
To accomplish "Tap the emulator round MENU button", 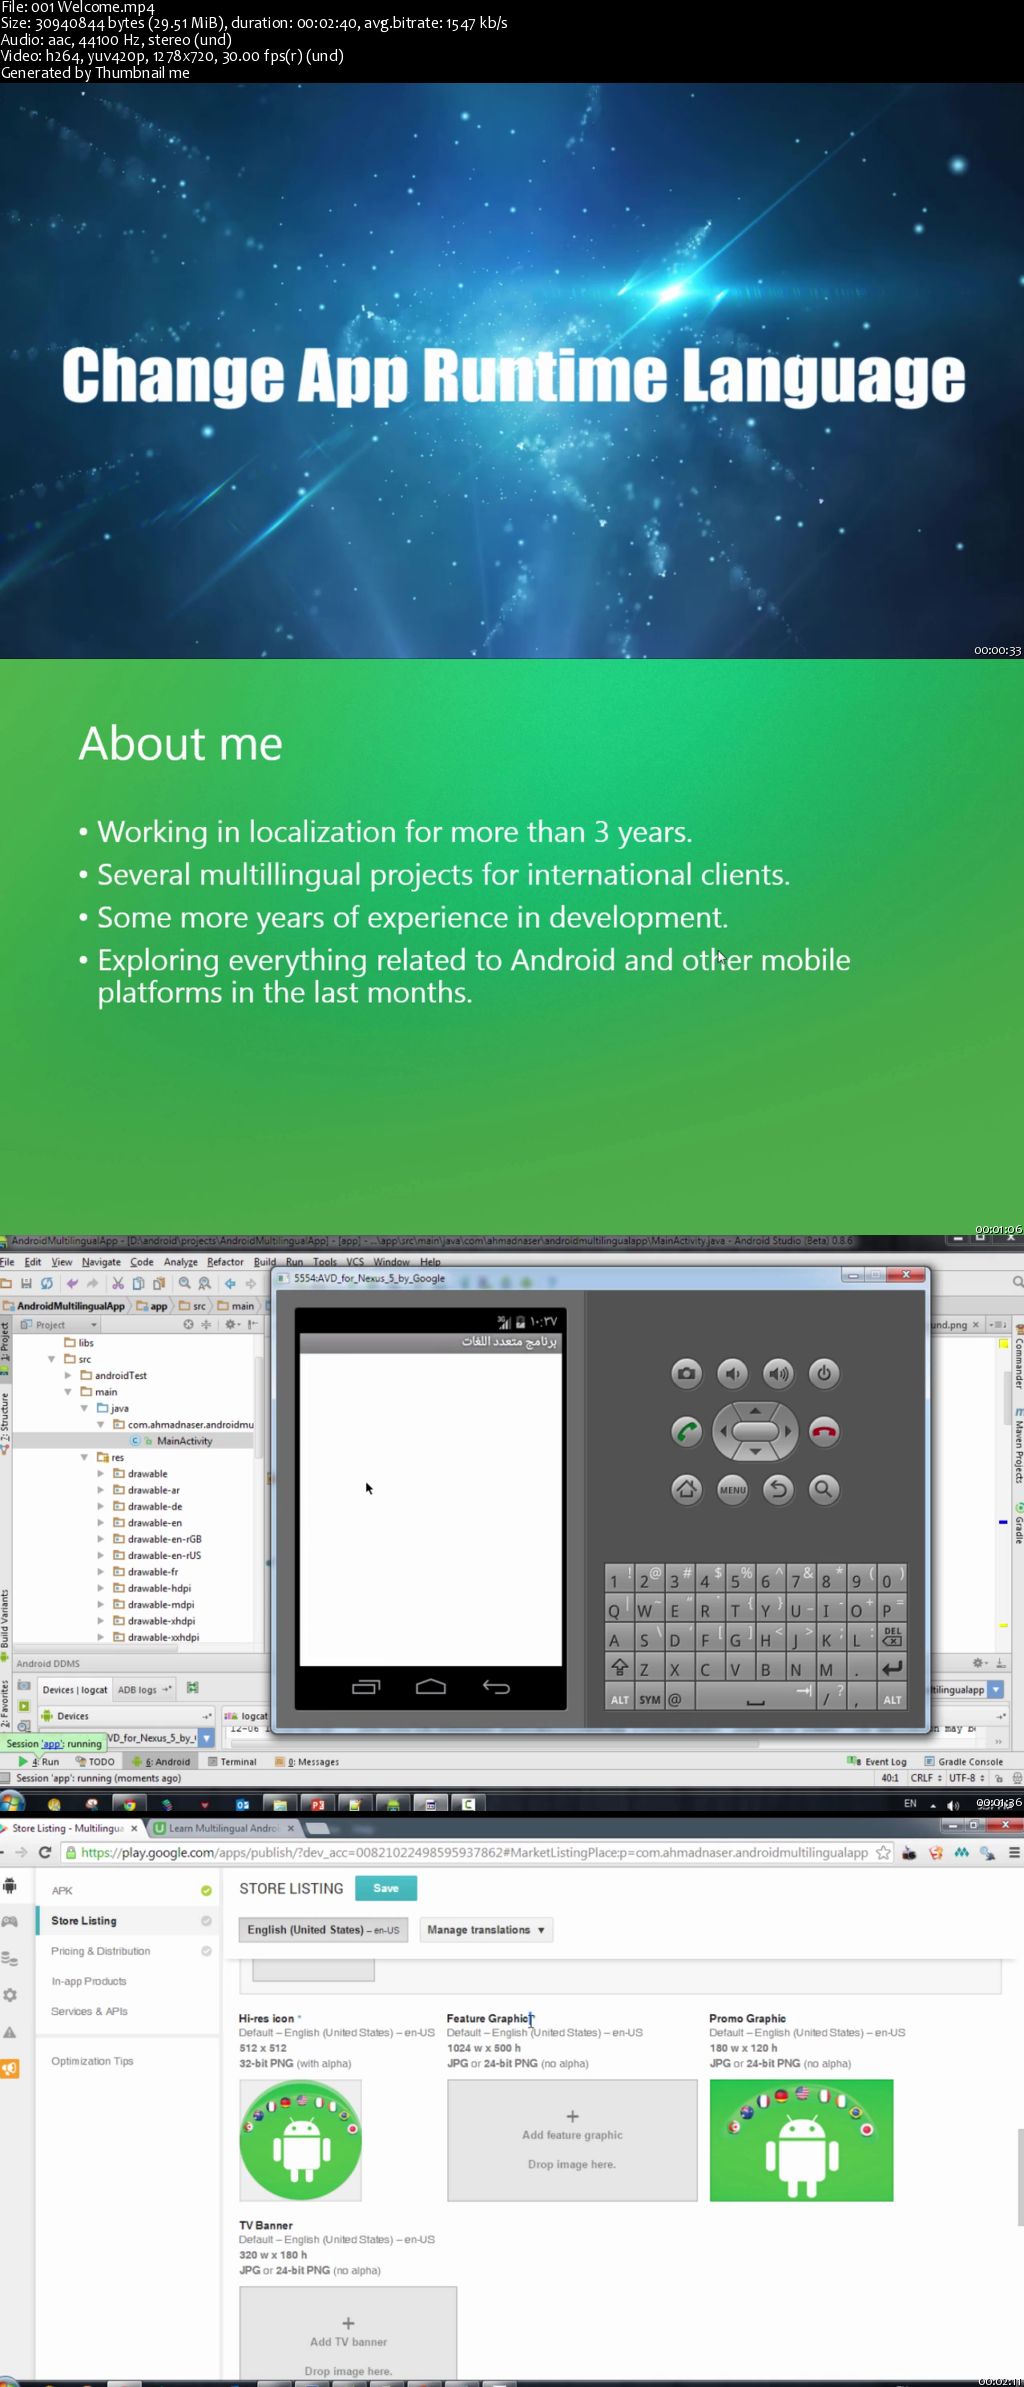I will pos(732,1490).
